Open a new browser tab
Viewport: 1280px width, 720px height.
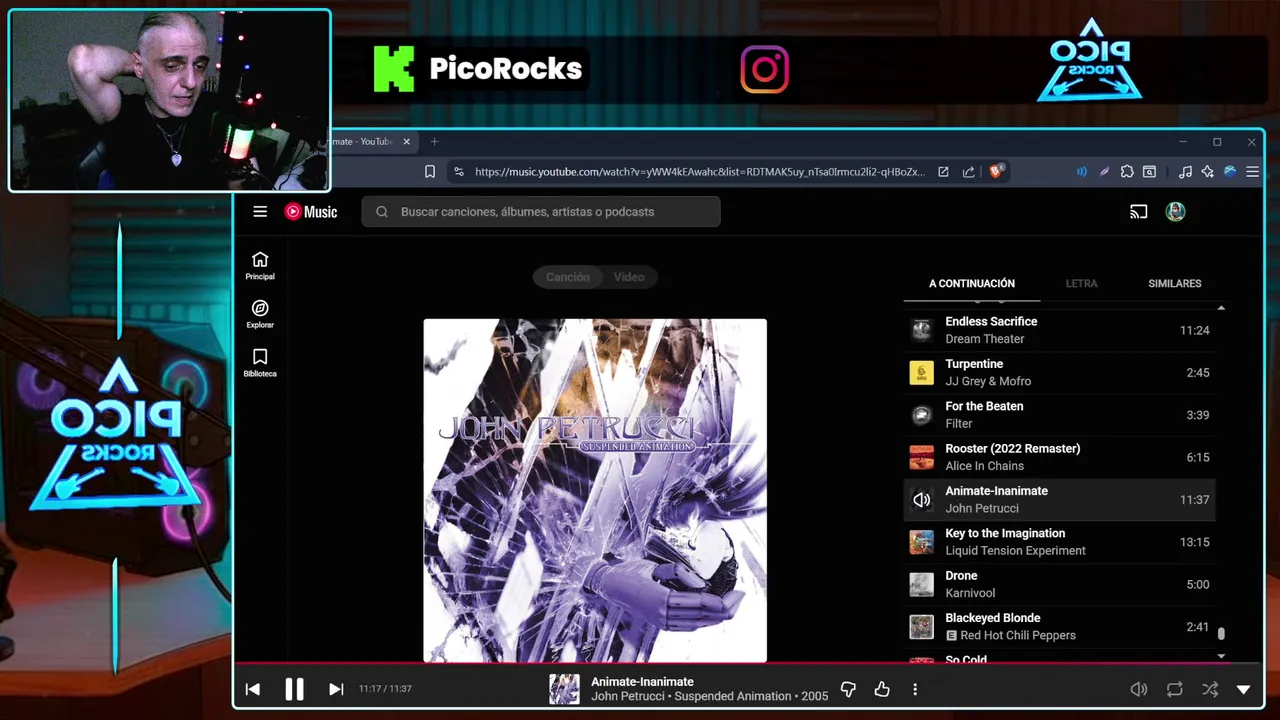(434, 141)
